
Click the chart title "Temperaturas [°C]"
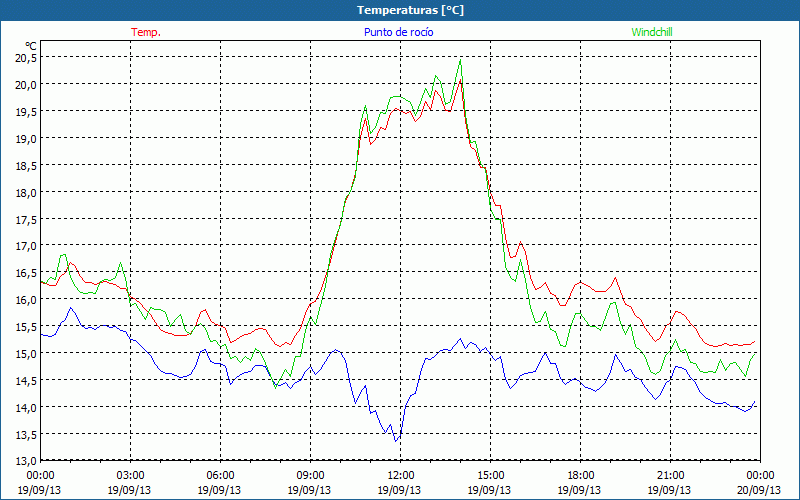[410, 10]
